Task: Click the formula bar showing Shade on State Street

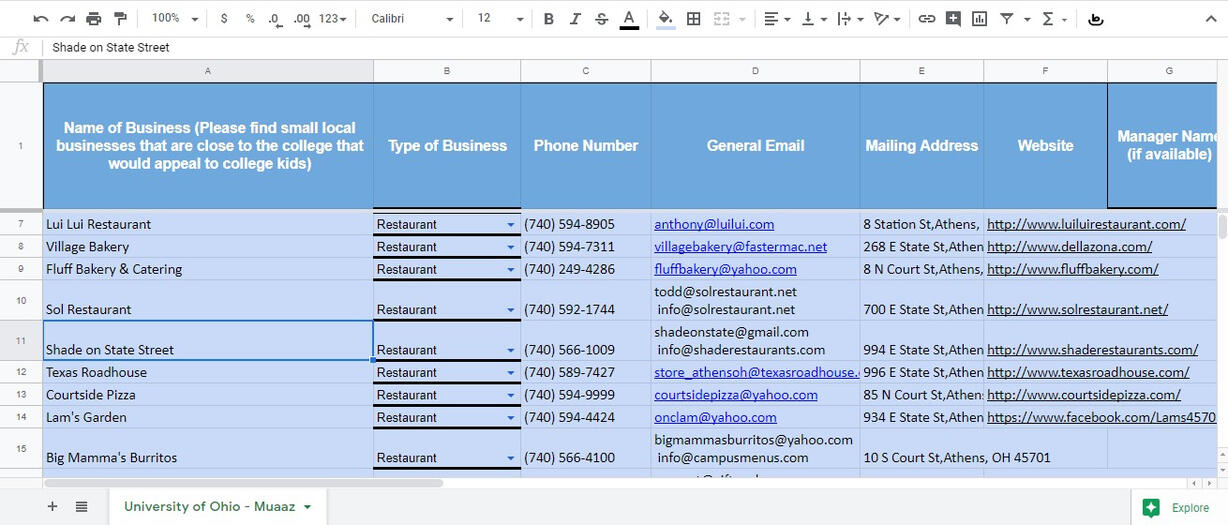Action: tap(635, 47)
